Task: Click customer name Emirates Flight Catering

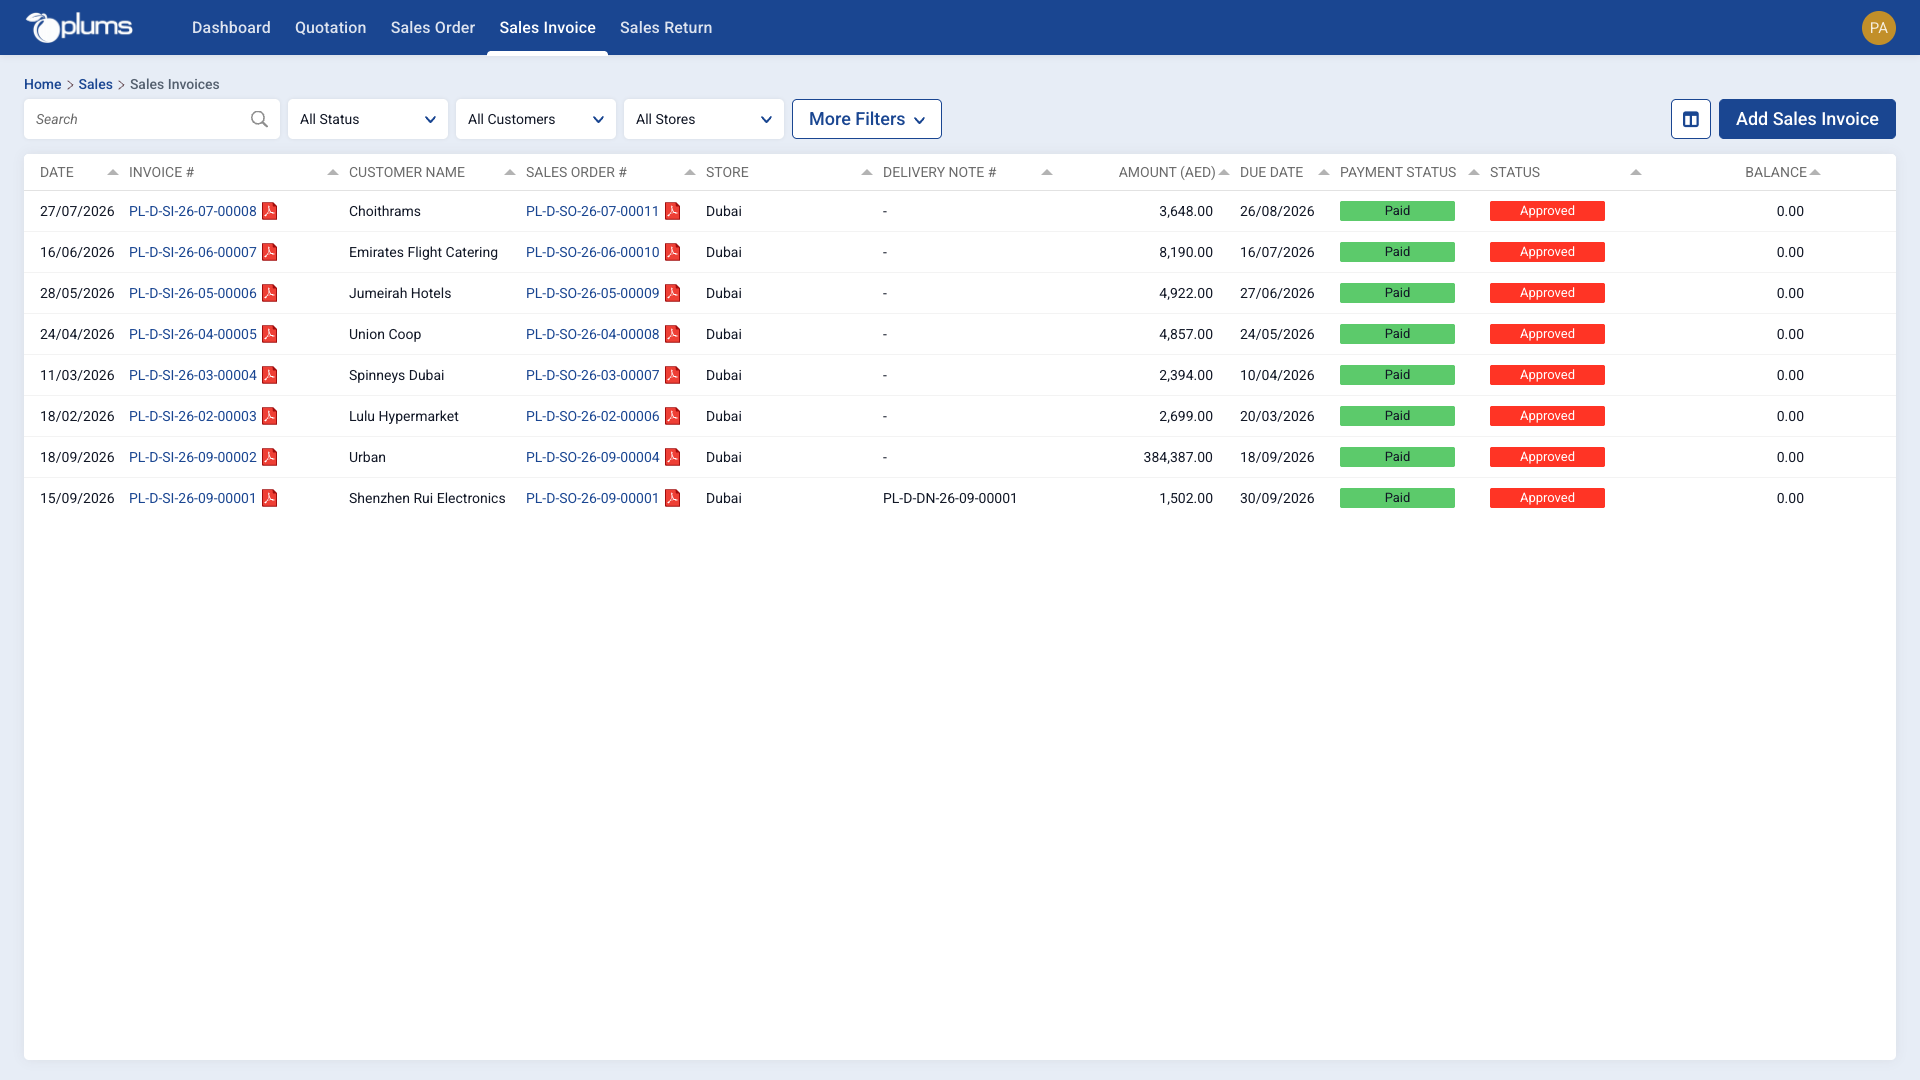Action: coord(423,252)
